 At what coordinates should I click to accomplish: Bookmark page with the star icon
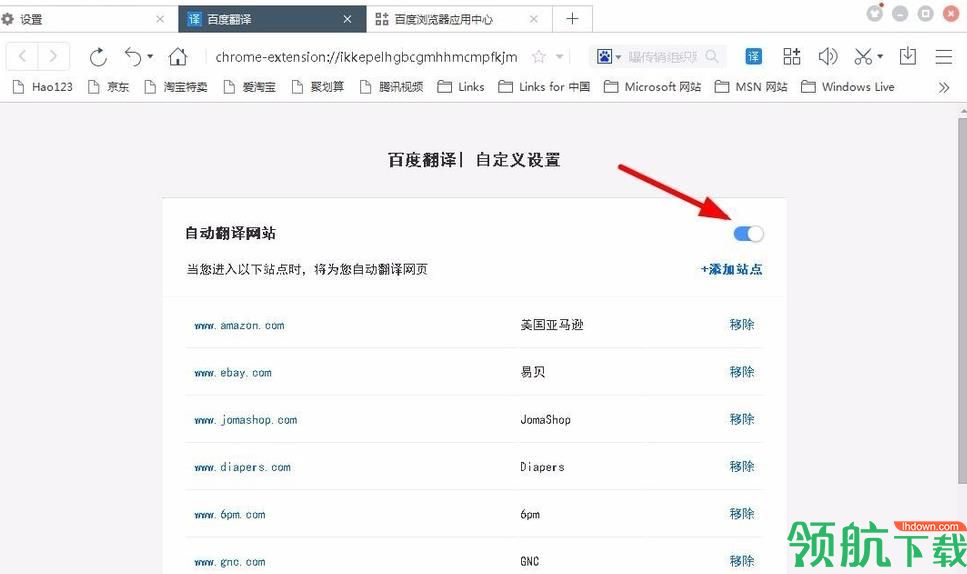pyautogui.click(x=538, y=57)
